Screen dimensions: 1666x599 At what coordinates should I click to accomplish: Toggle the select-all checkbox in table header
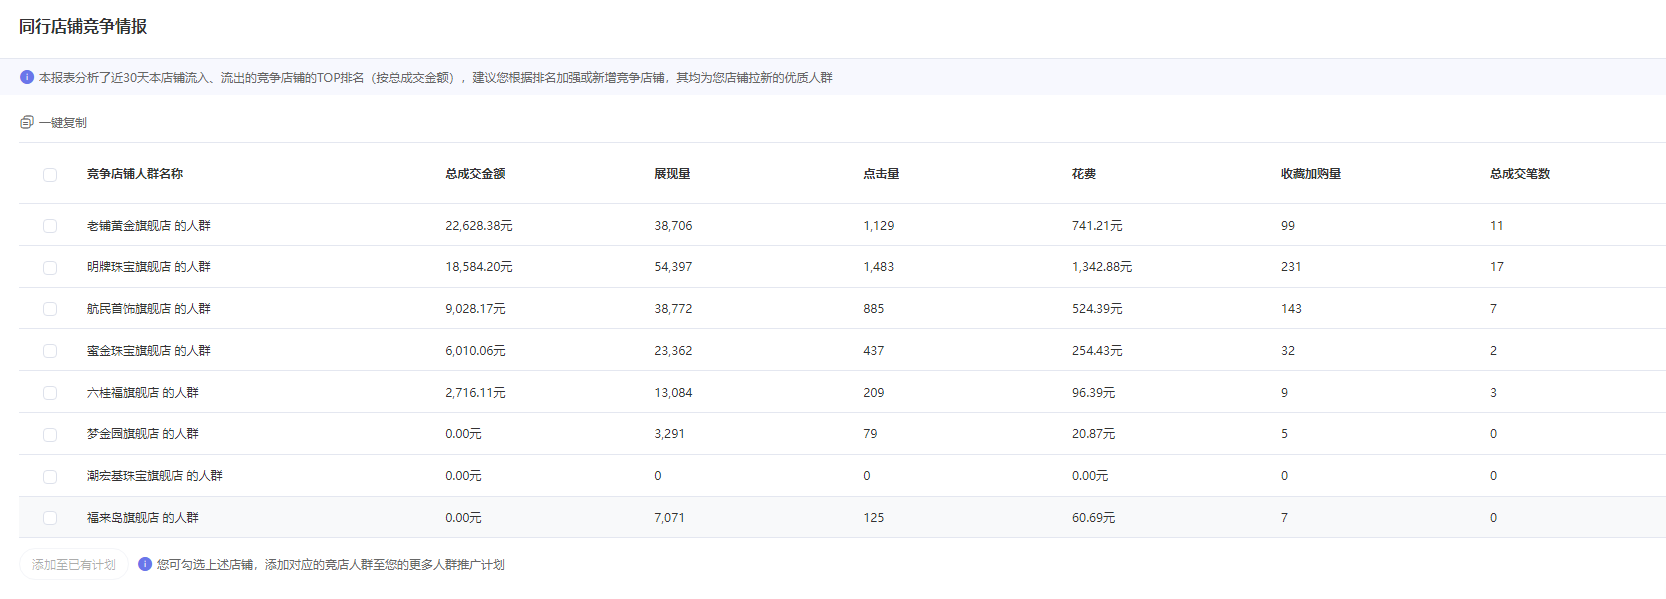coord(50,175)
